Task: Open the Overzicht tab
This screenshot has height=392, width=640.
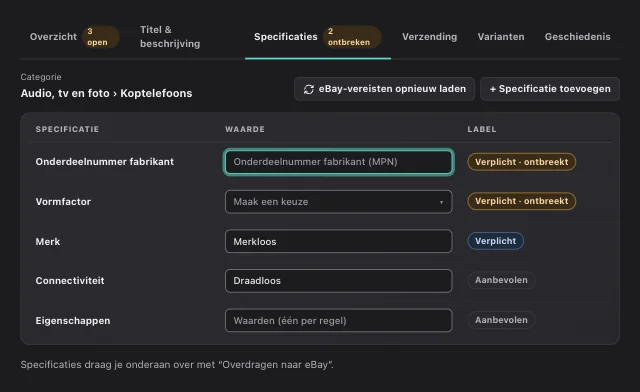Action: tap(53, 37)
